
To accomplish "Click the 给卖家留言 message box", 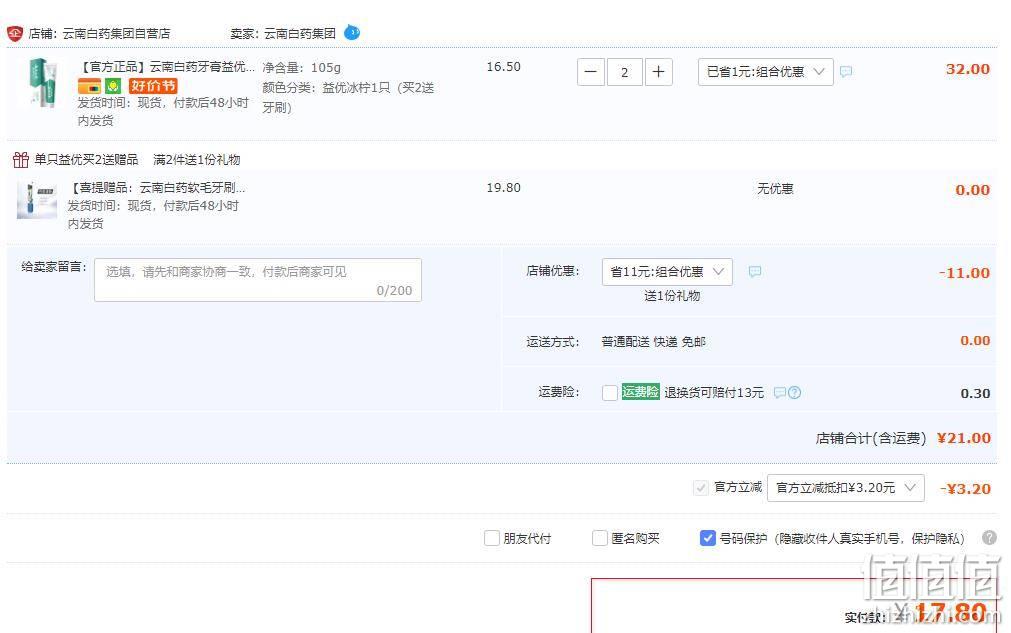I will point(258,280).
